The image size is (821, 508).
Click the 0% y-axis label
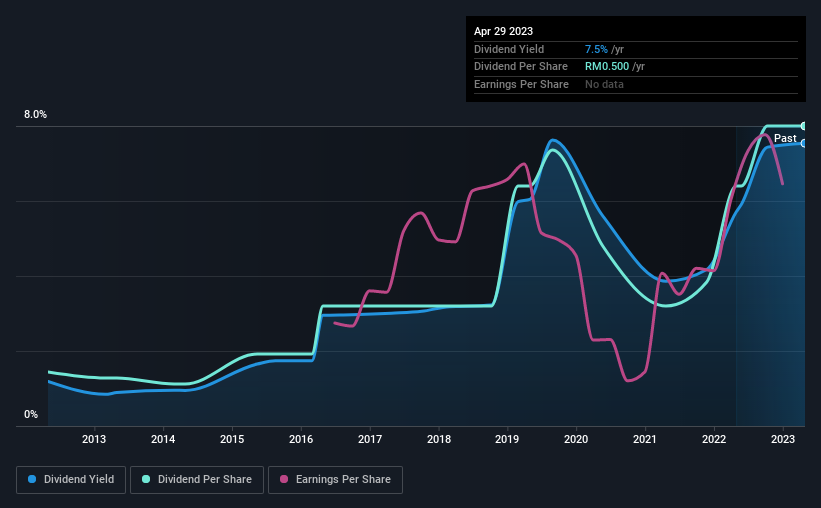[x=31, y=414]
